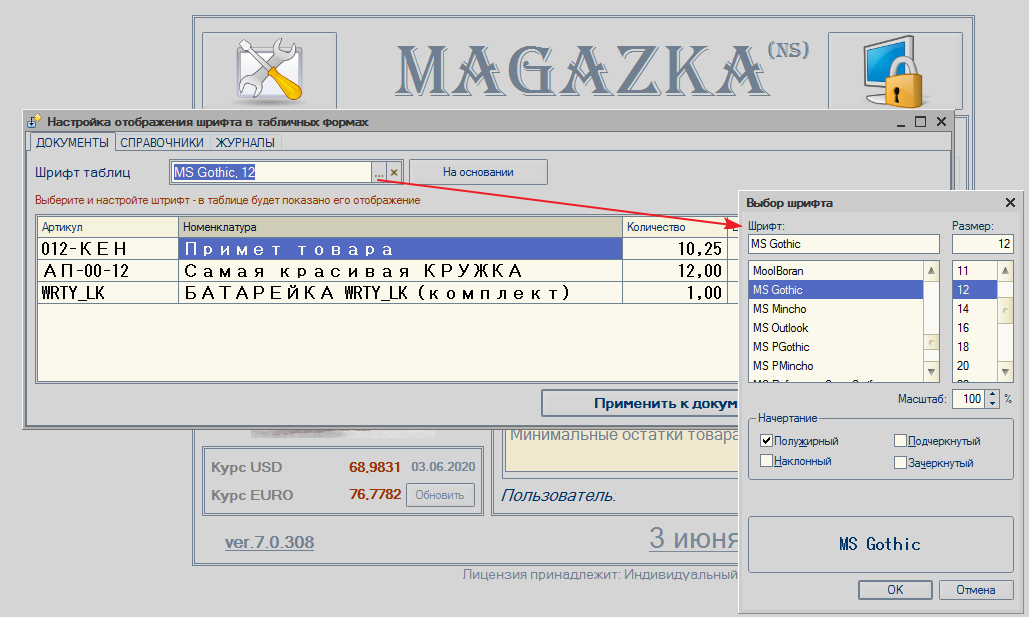
Task: Choose font size 16
Action: coord(975,328)
